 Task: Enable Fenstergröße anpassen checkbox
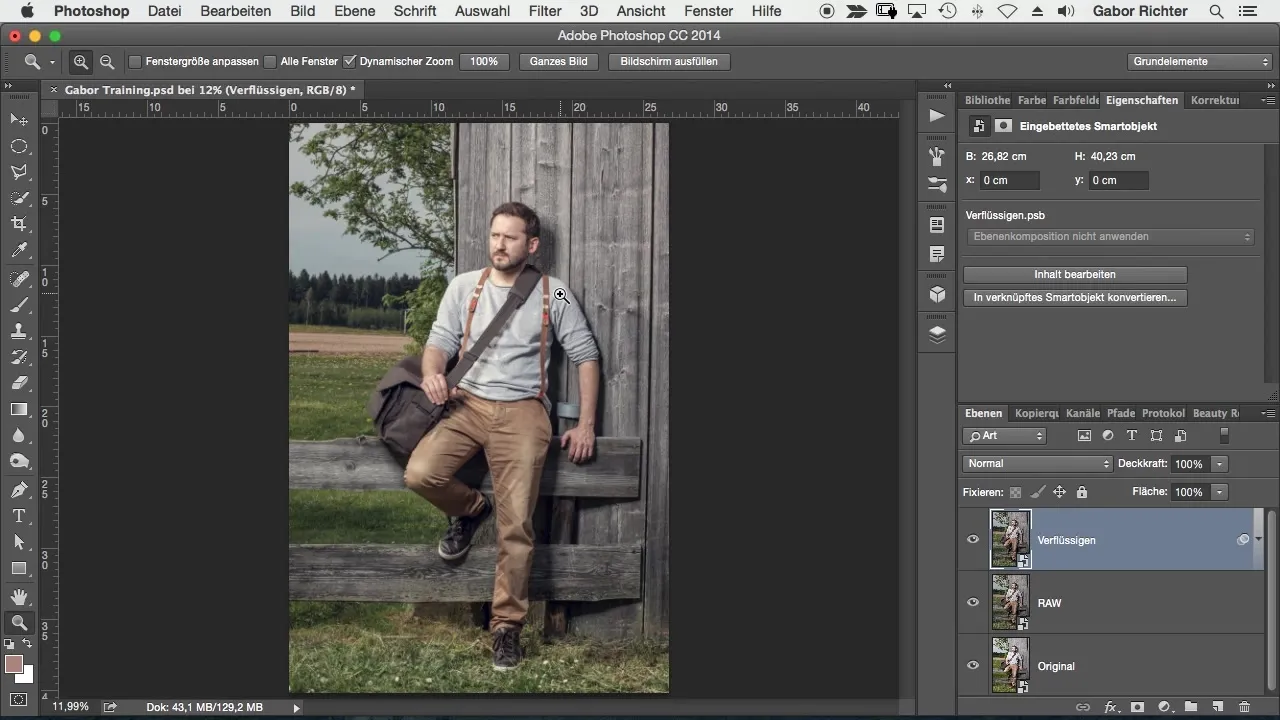coord(135,62)
